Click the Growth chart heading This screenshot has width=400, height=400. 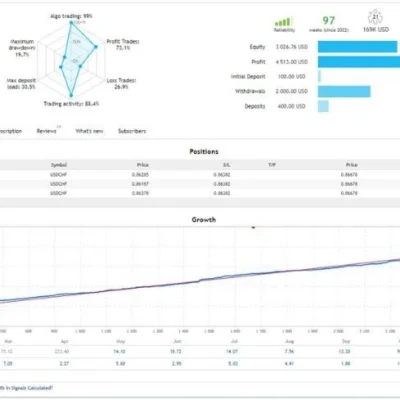(x=204, y=219)
